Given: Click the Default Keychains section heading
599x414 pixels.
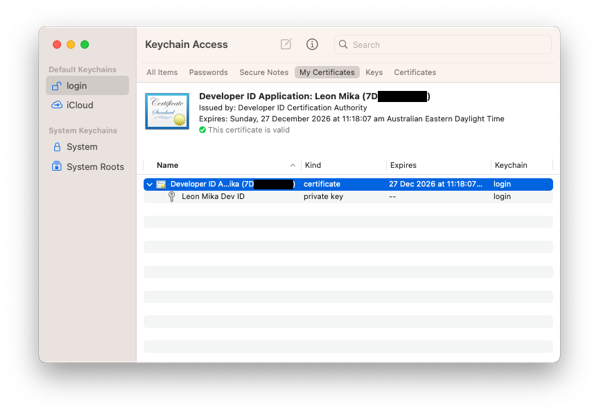Looking at the screenshot, I should pyautogui.click(x=82, y=70).
